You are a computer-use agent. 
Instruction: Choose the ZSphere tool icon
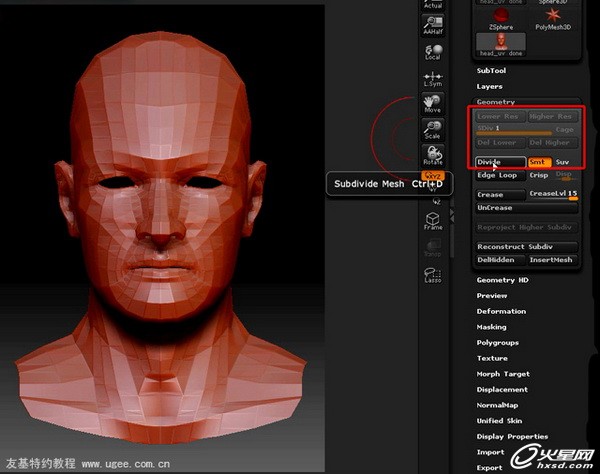[x=501, y=19]
